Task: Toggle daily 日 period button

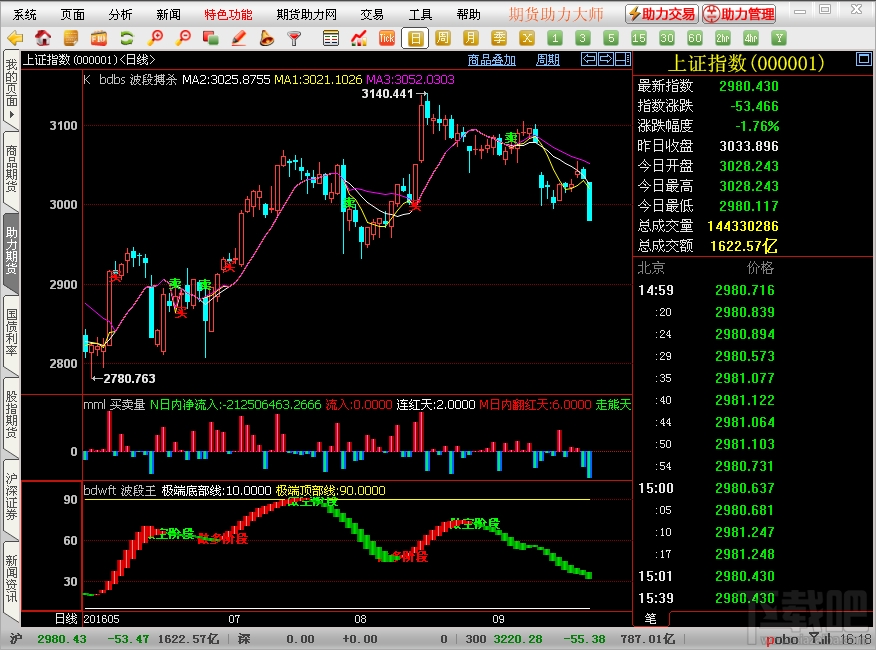Action: click(415, 38)
